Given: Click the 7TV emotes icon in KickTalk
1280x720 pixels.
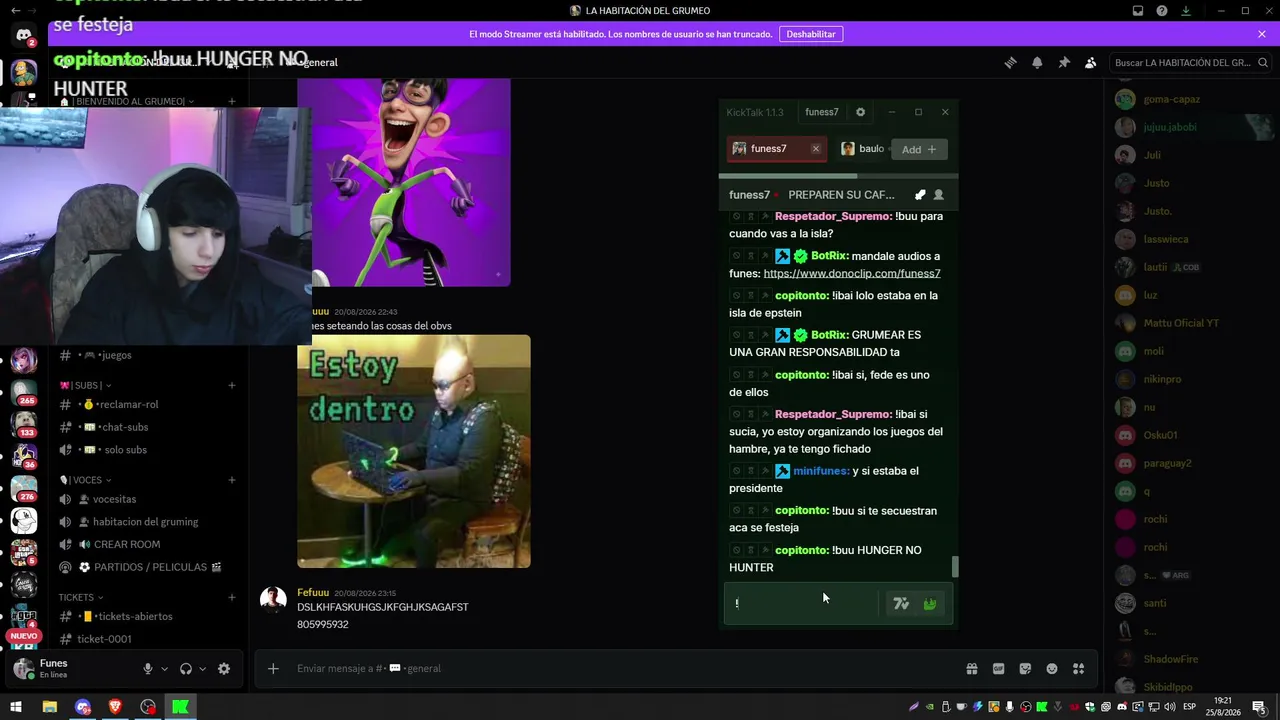Looking at the screenshot, I should [901, 603].
